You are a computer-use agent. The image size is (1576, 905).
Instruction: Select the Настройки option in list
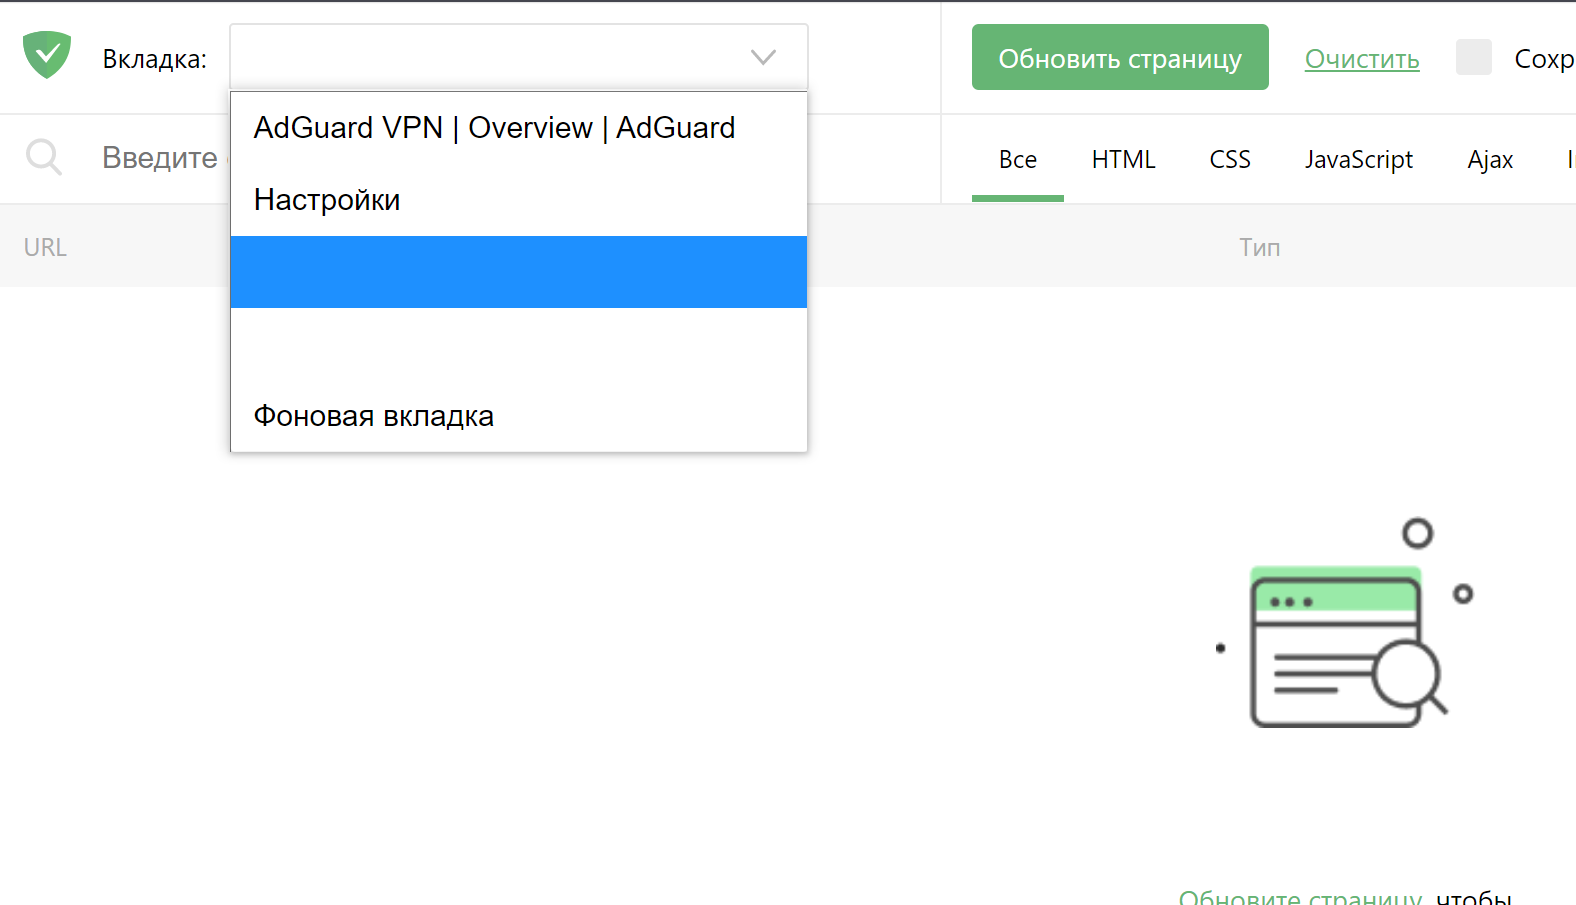[x=519, y=200]
